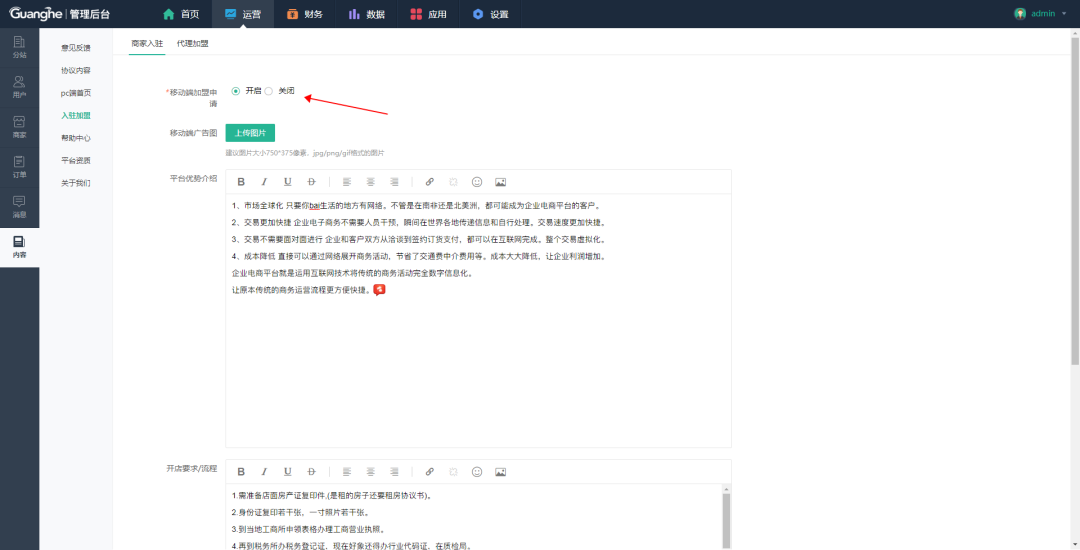Insert link in 平台优势介绍 editor

pos(430,182)
